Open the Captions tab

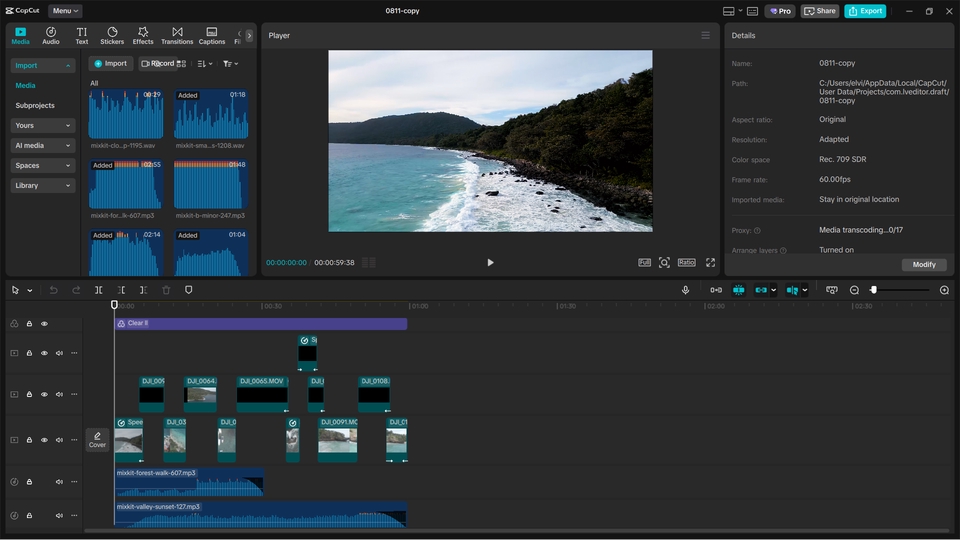(x=212, y=36)
